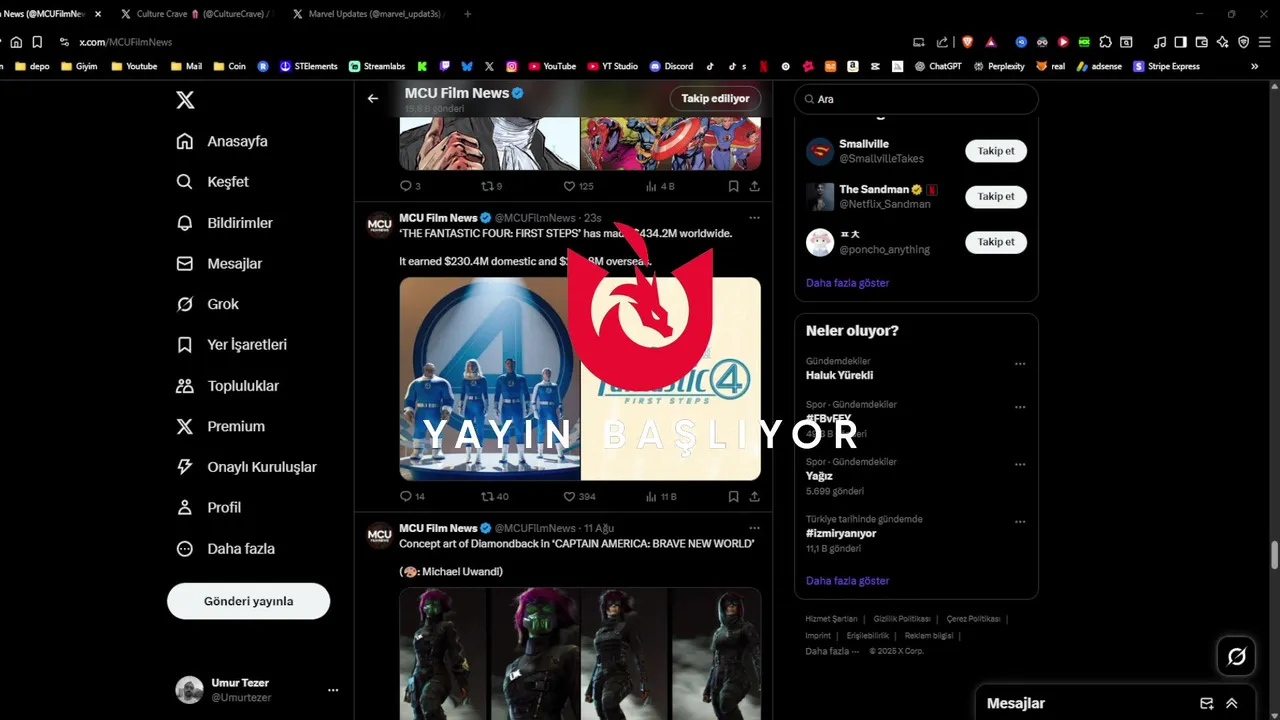Repost the post with 9 reposts
This screenshot has height=720, width=1280.
click(x=491, y=186)
